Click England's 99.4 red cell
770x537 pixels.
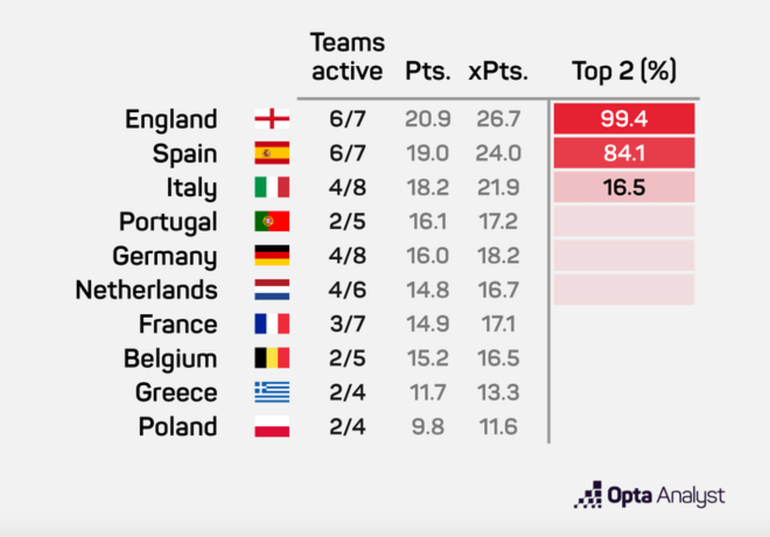(x=624, y=120)
